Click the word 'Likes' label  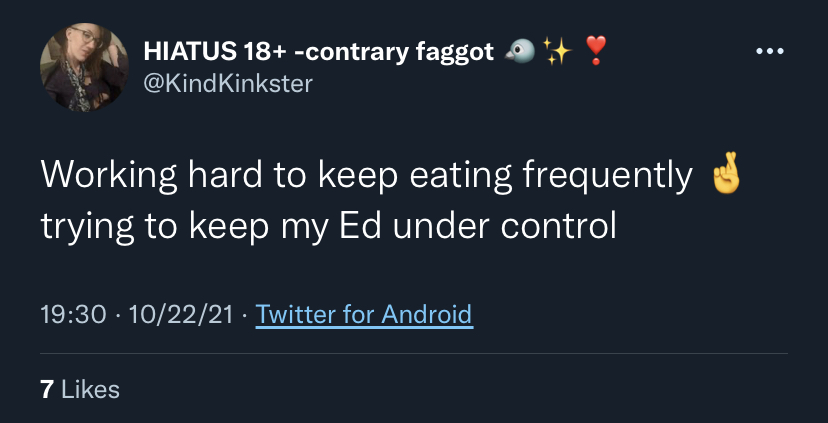pyautogui.click(x=91, y=390)
